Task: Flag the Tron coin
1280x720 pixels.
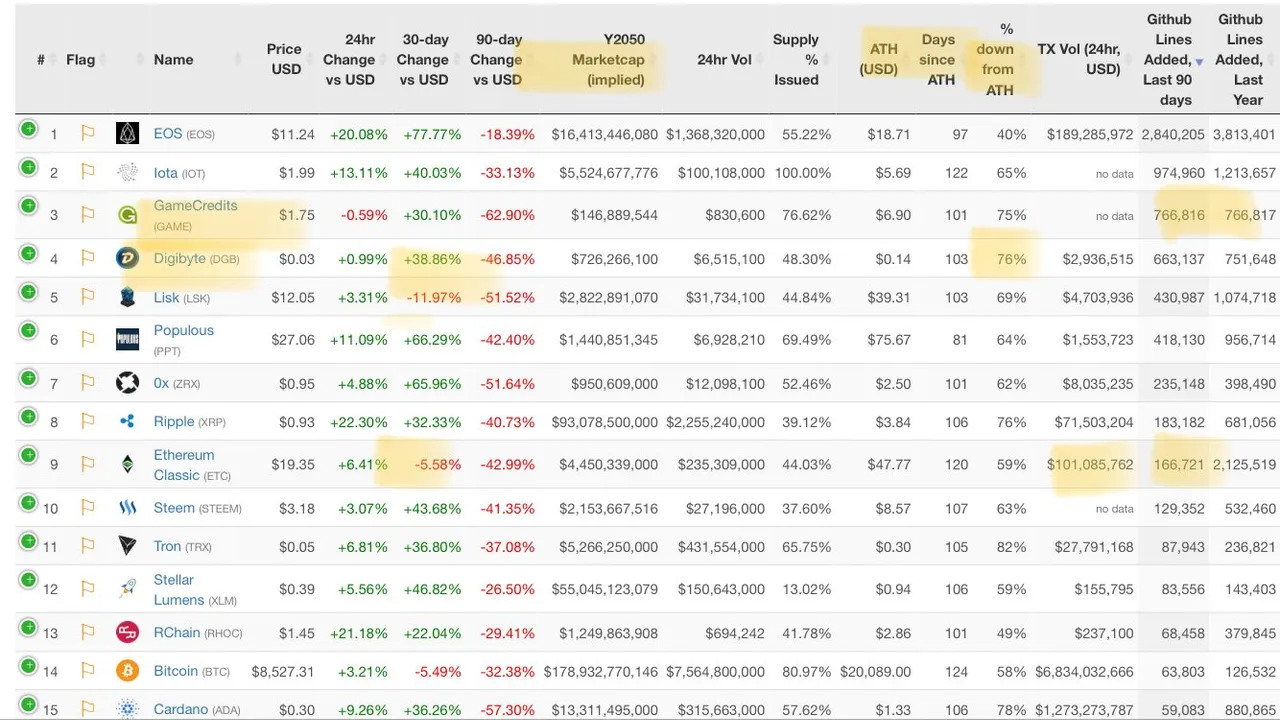Action: coord(87,546)
